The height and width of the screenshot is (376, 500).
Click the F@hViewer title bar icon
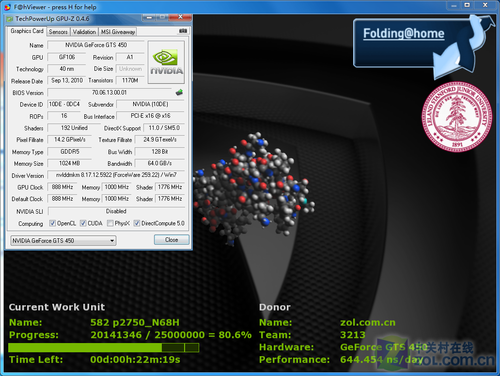(x=8, y=7)
